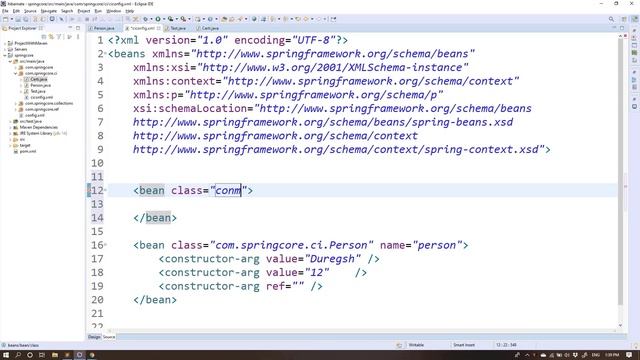The width and height of the screenshot is (640, 360).
Task: Click the editor's vertical scrollbar
Action: tap(621, 171)
